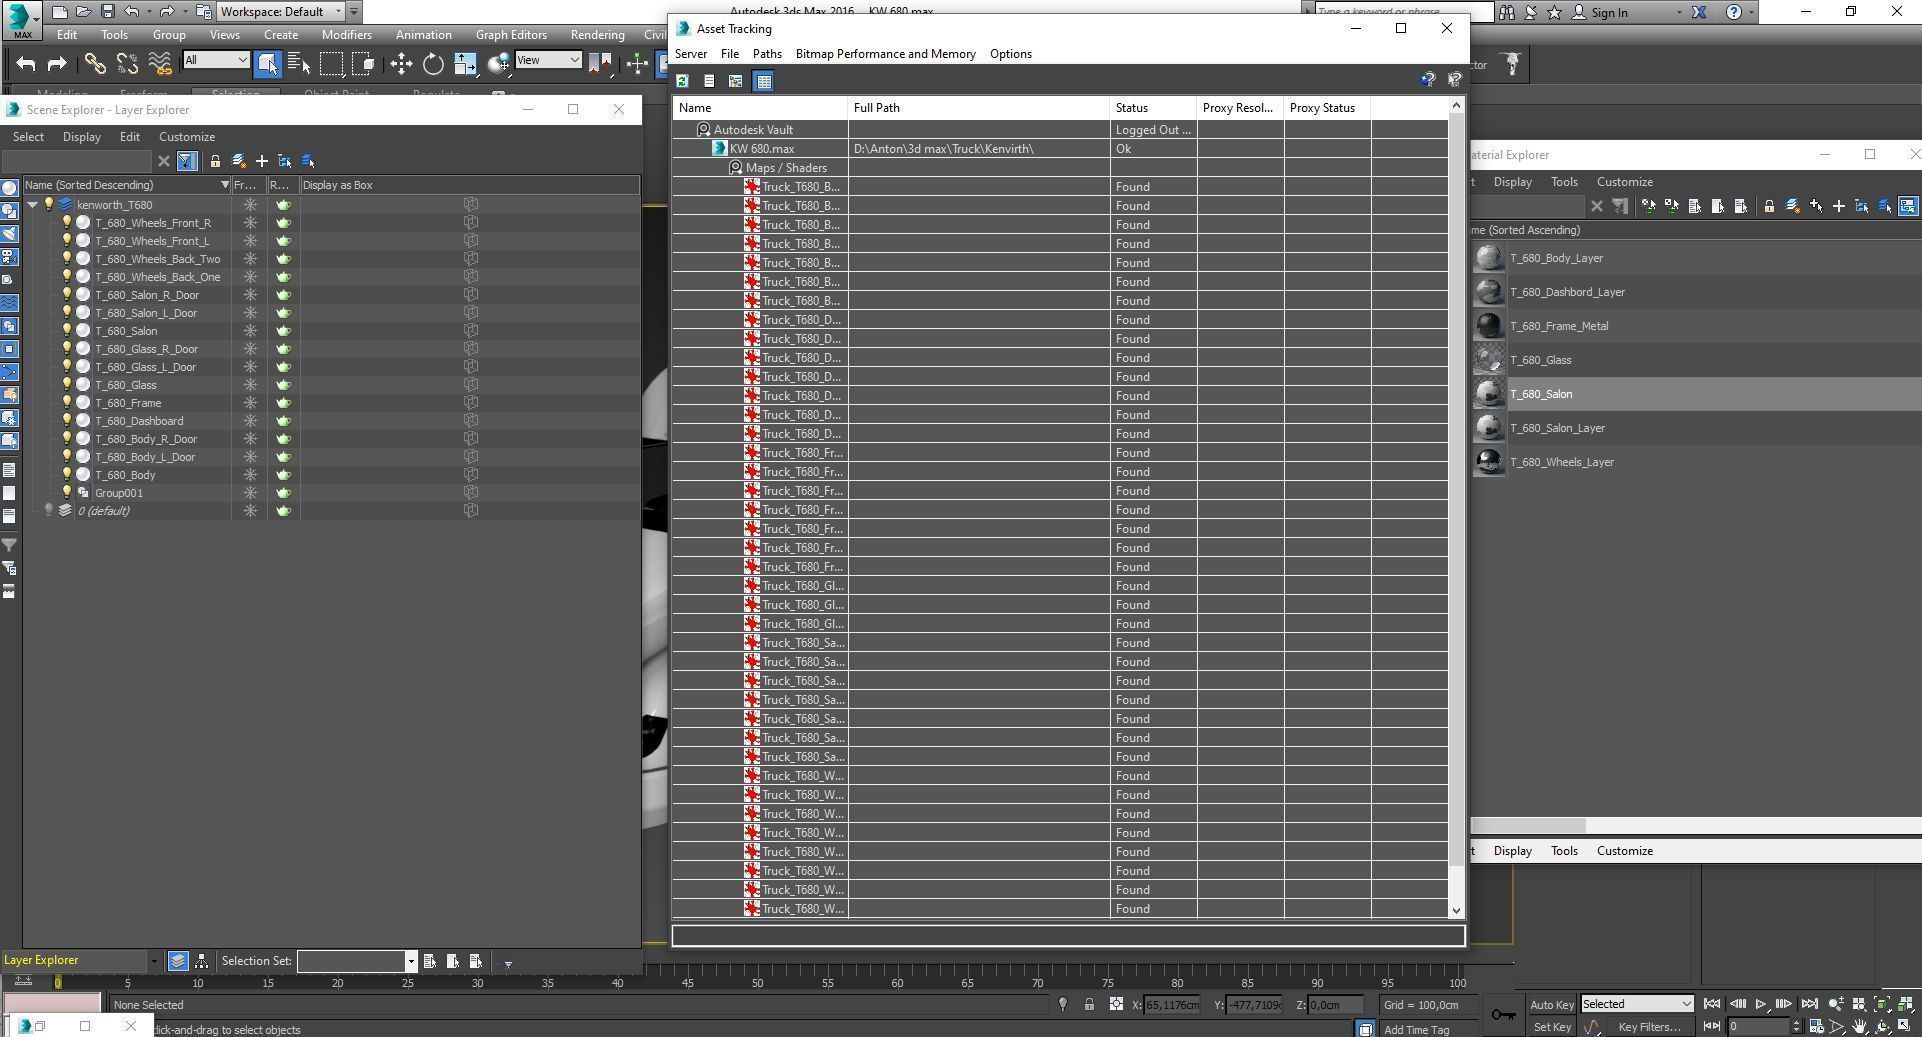Toggle visibility of T_680_Body layer

point(67,474)
